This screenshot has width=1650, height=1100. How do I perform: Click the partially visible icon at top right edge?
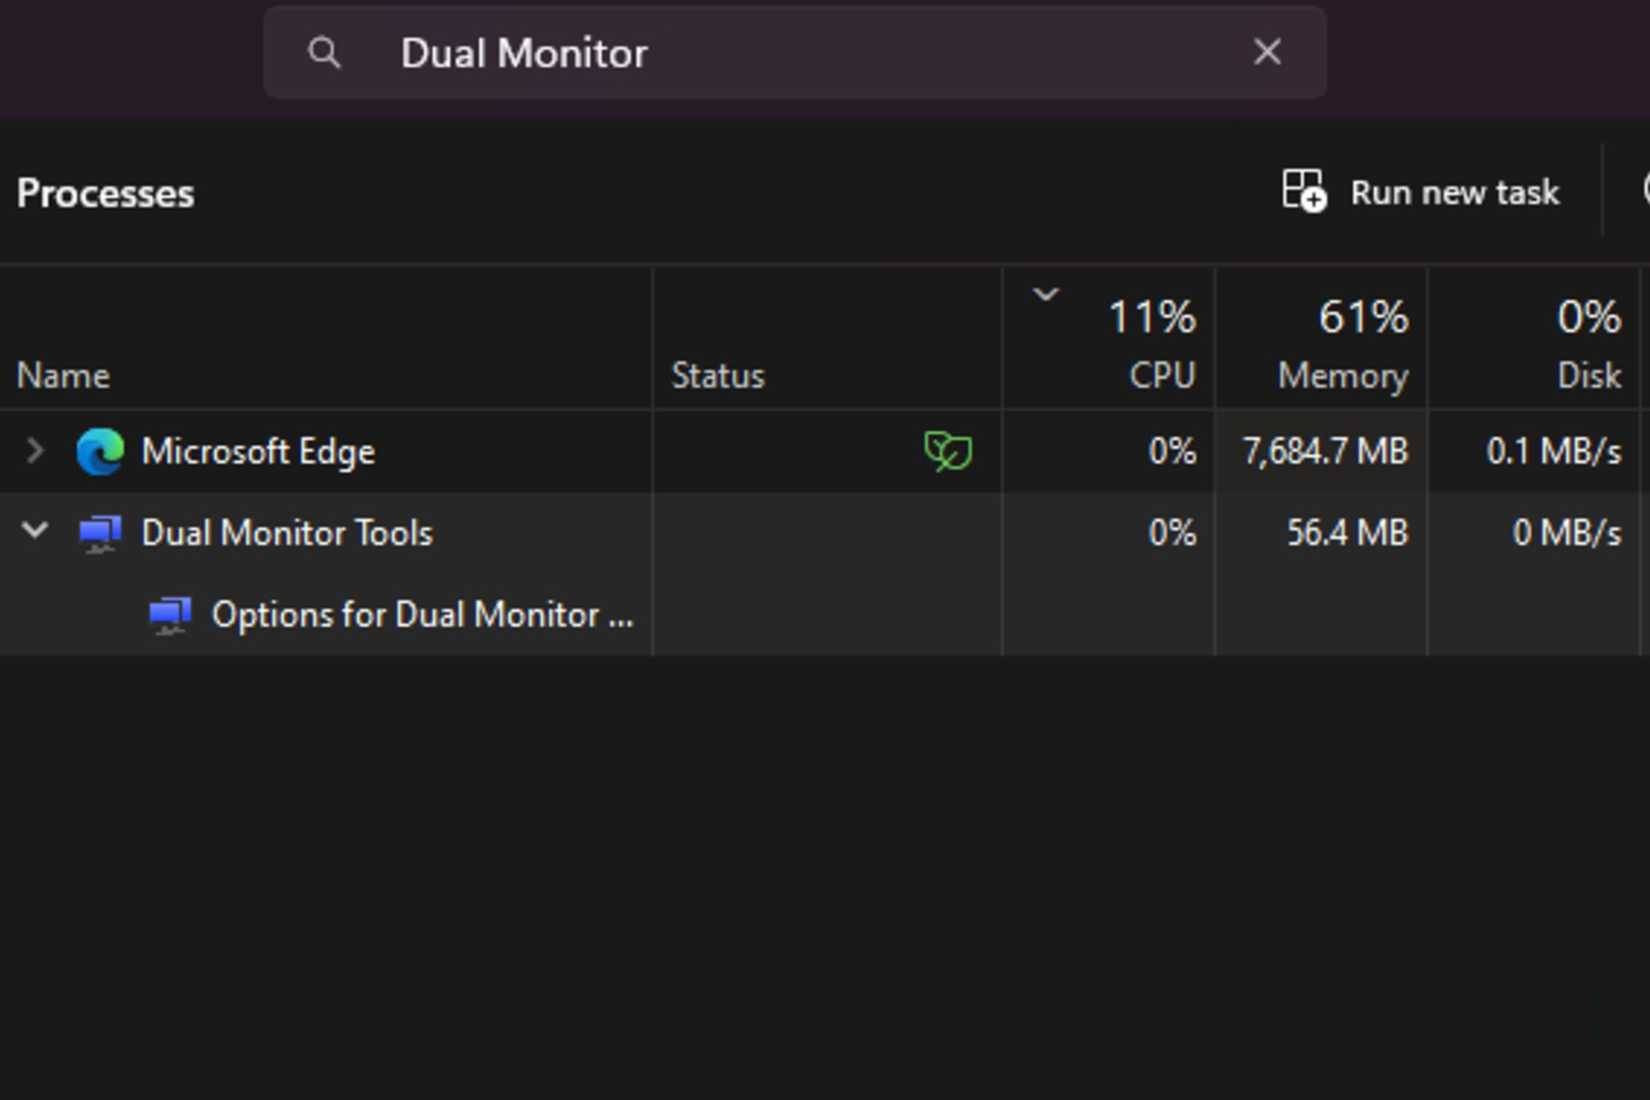pyautogui.click(x=1643, y=191)
